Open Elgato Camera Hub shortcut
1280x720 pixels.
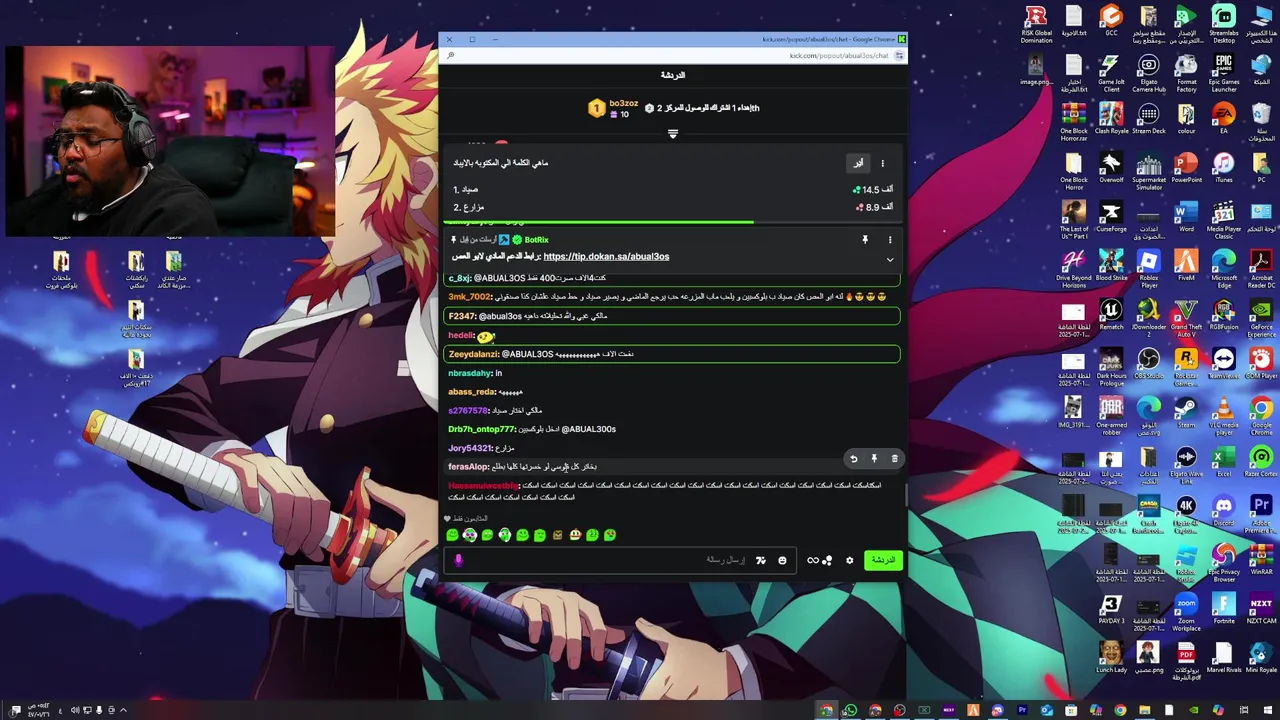[x=1148, y=73]
